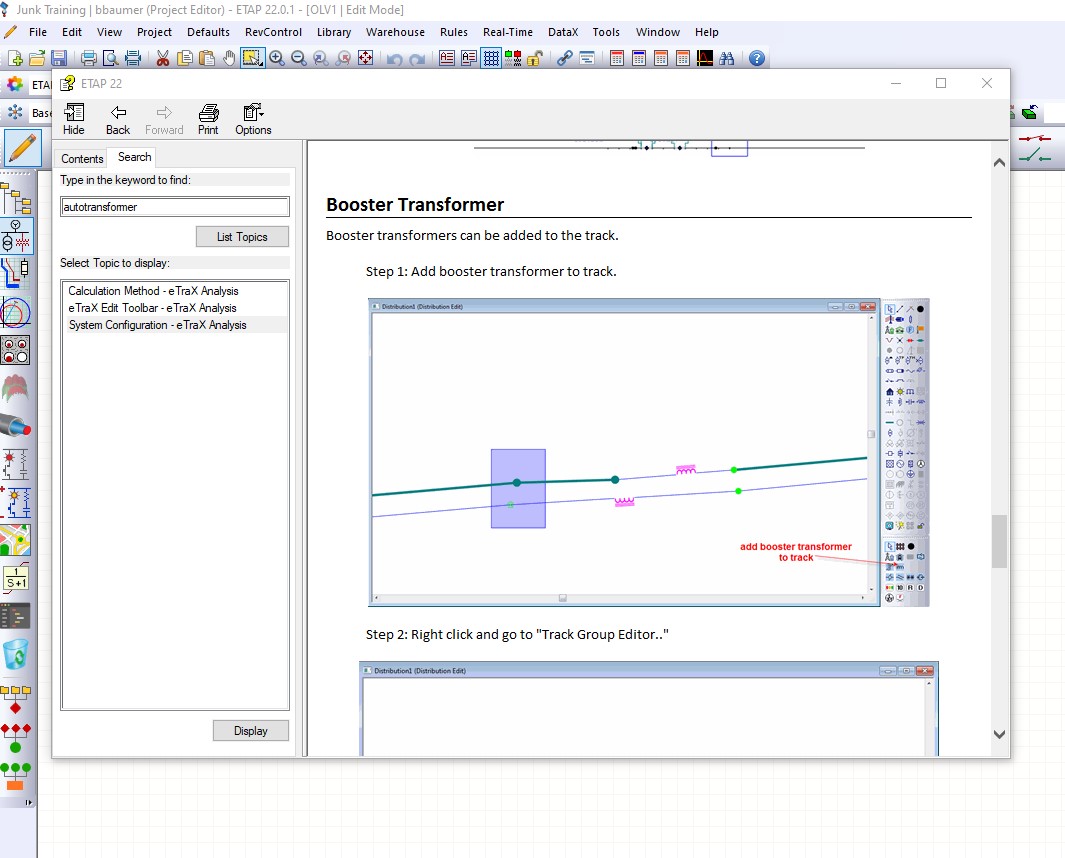Open the GIS map view icon
The height and width of the screenshot is (858, 1065).
point(16,540)
